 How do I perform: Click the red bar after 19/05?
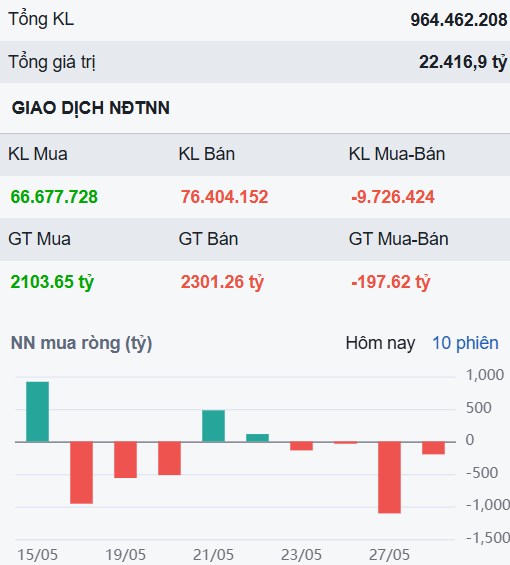tap(169, 458)
